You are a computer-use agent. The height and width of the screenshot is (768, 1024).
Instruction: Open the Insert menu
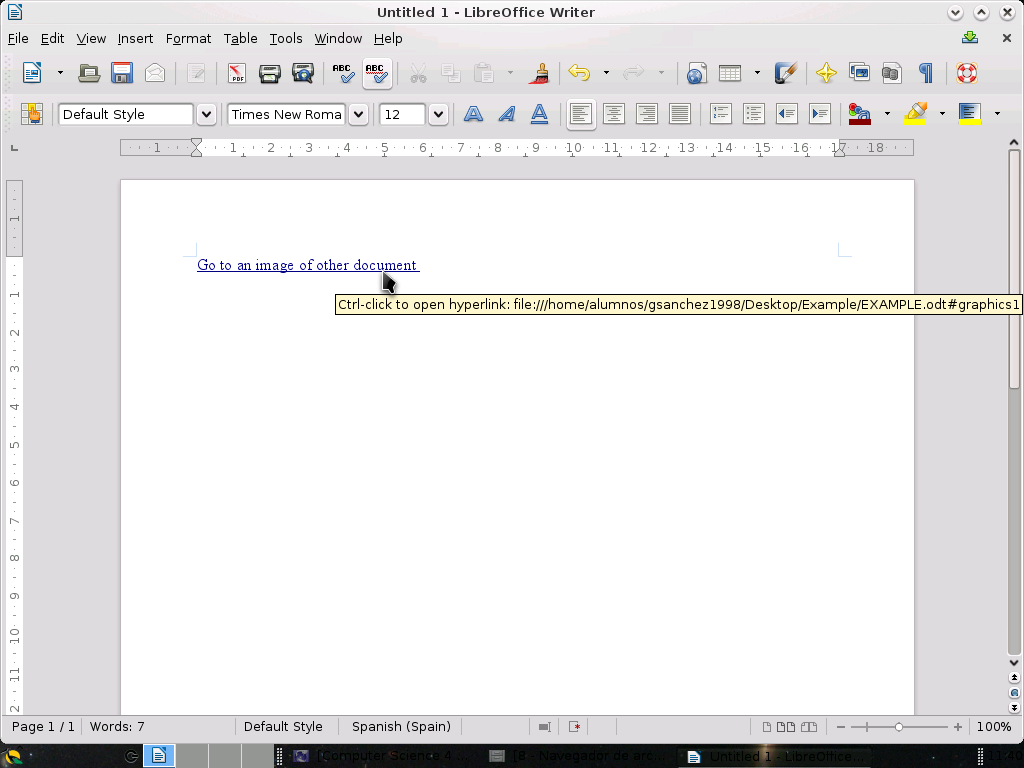pos(135,38)
